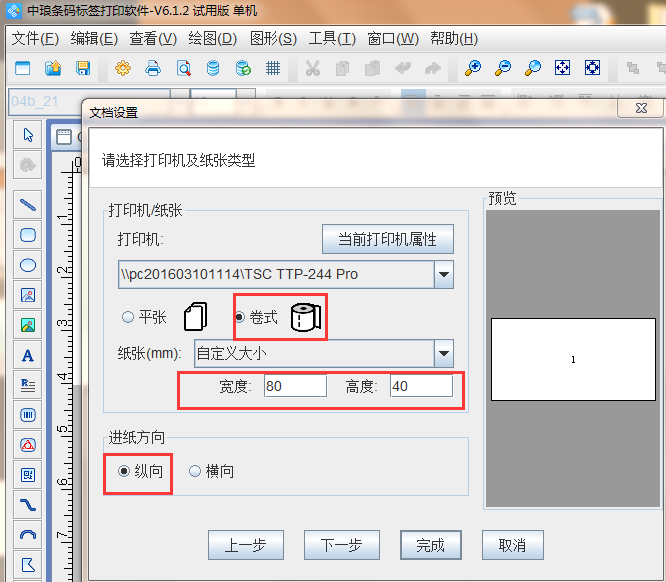Screen dimensions: 666x582
Task: Expand the printer selection dropdown
Action: [443, 274]
